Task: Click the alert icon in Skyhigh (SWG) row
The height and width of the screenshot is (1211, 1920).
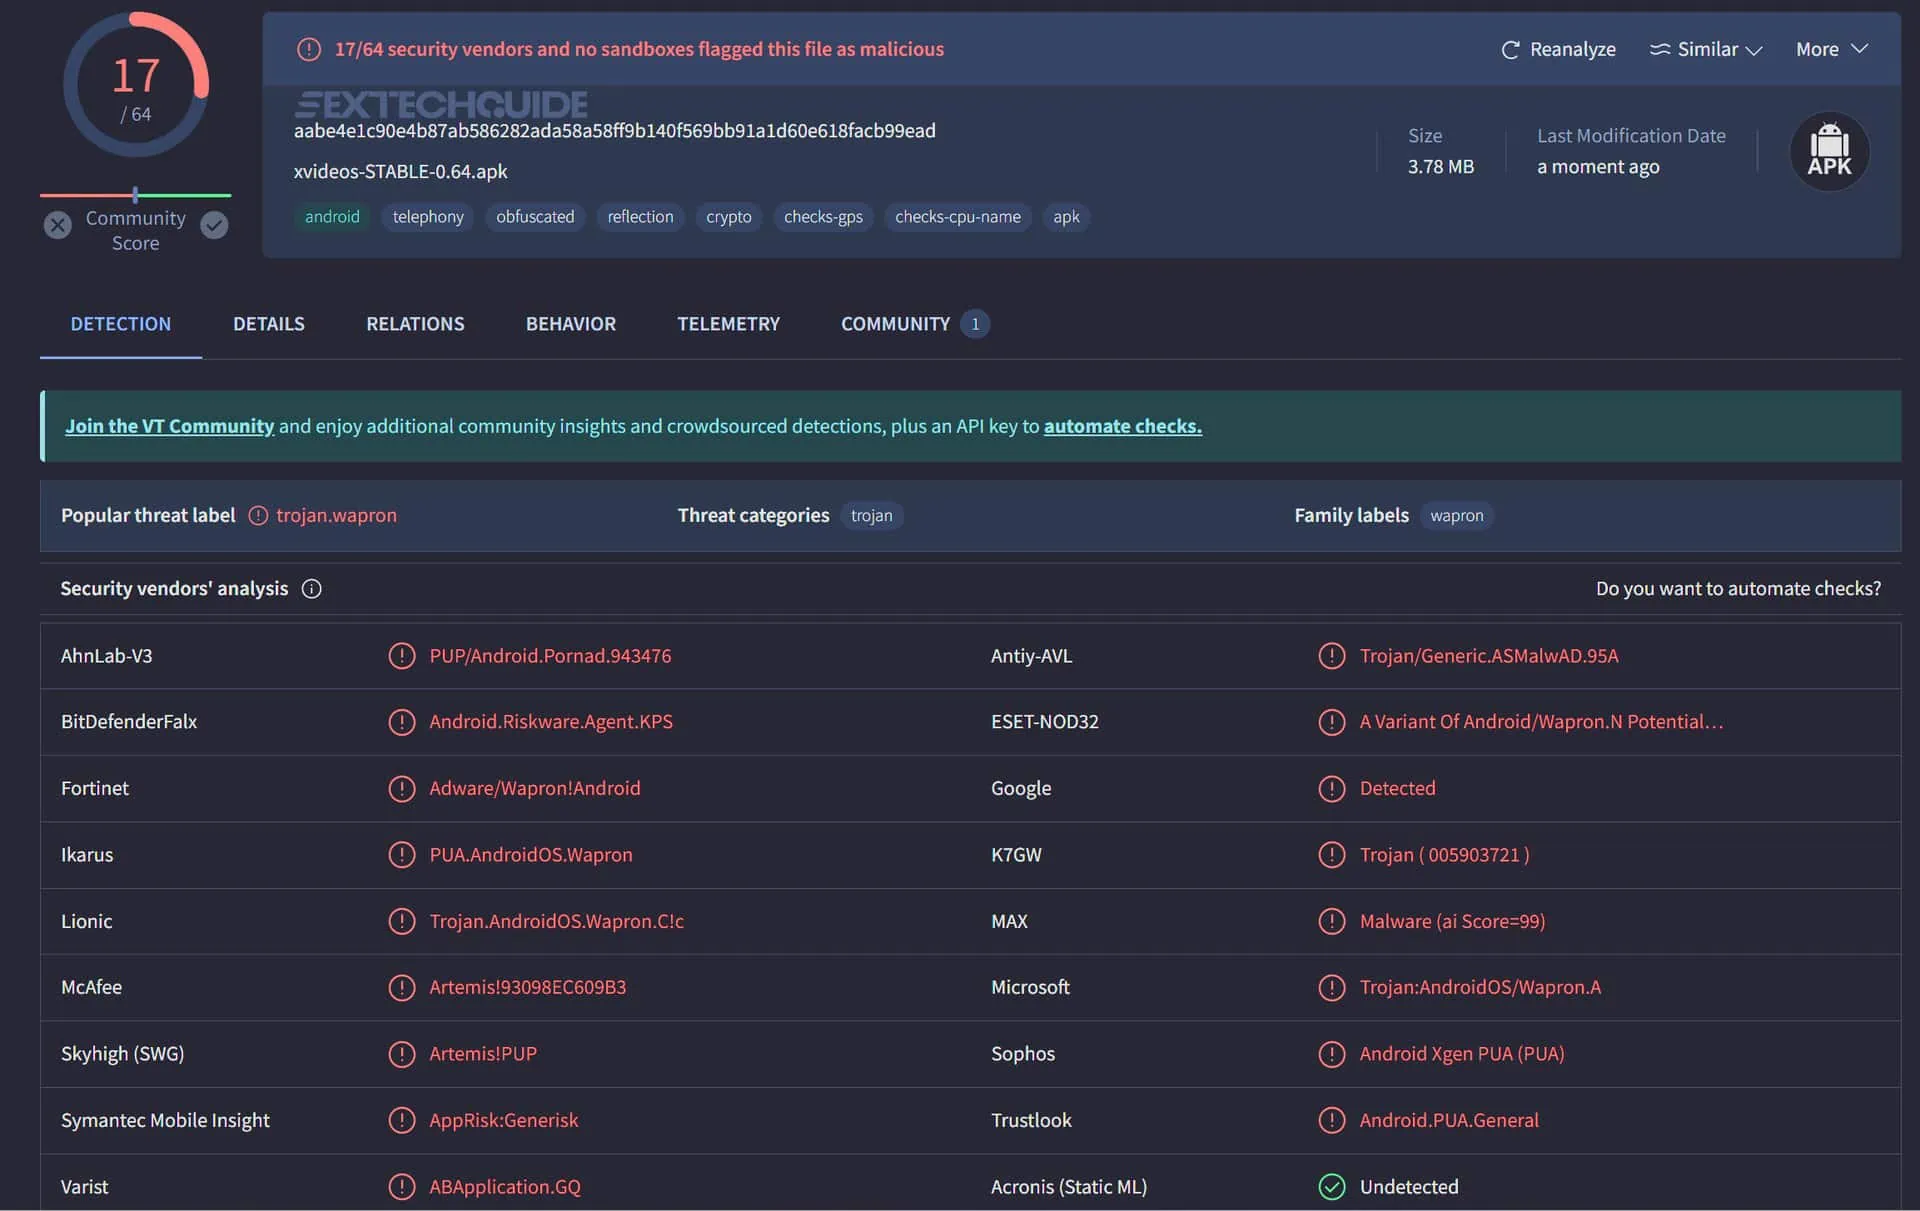Action: [x=401, y=1054]
